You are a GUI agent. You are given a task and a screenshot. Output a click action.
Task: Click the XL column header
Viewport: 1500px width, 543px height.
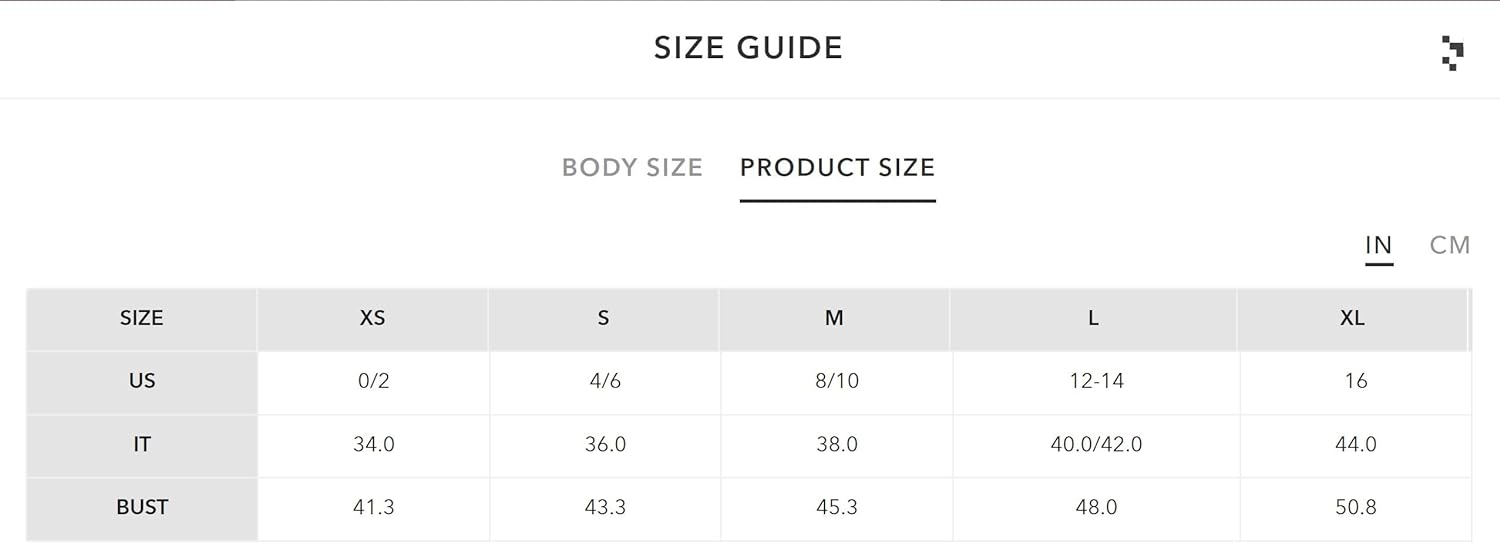pyautogui.click(x=1353, y=319)
